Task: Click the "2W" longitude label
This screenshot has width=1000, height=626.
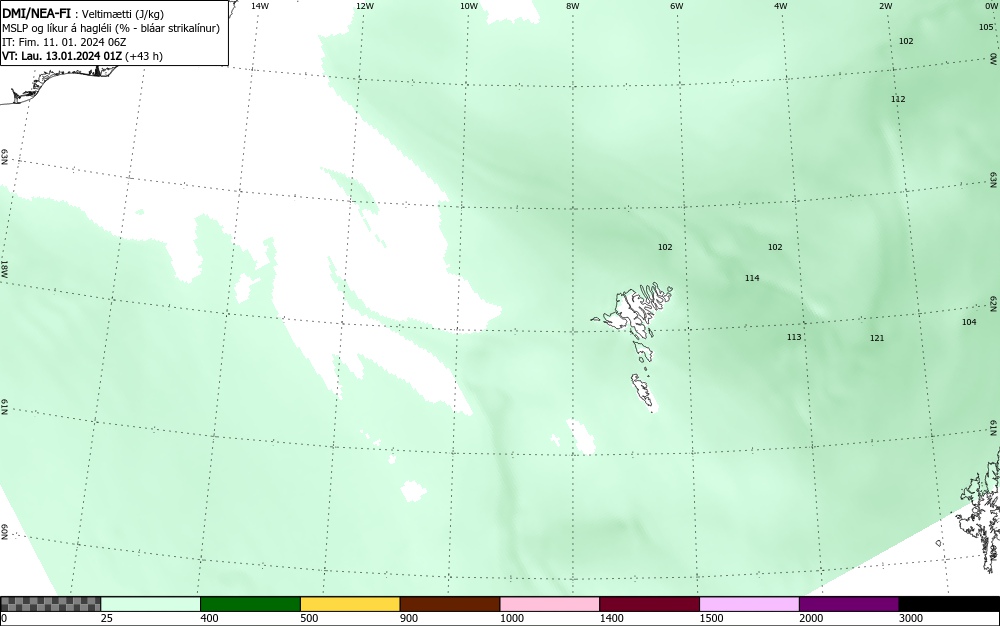Action: tap(885, 6)
